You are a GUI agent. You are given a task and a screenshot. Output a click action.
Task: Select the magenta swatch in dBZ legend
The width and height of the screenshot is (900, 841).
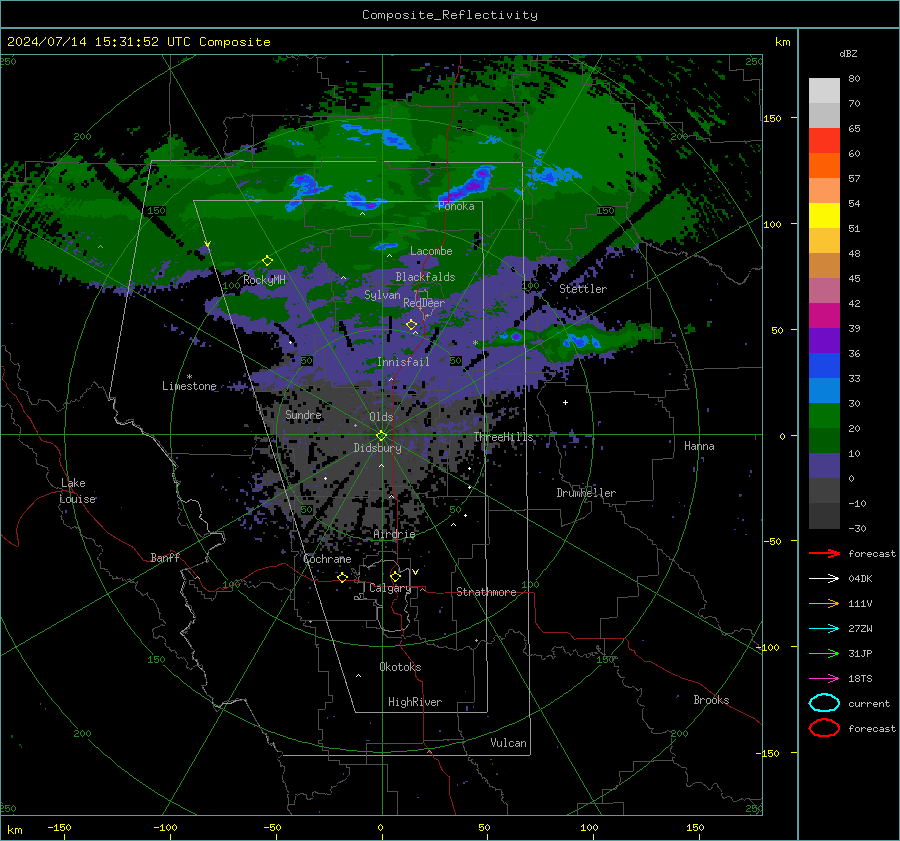(x=824, y=316)
